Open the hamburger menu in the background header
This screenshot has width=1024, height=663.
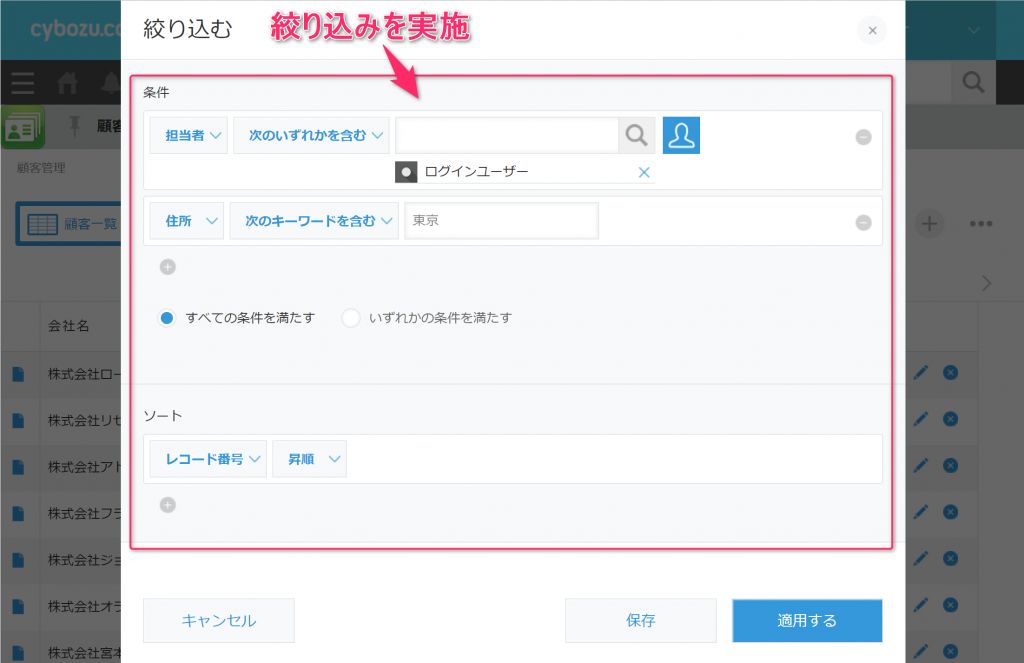point(22,83)
